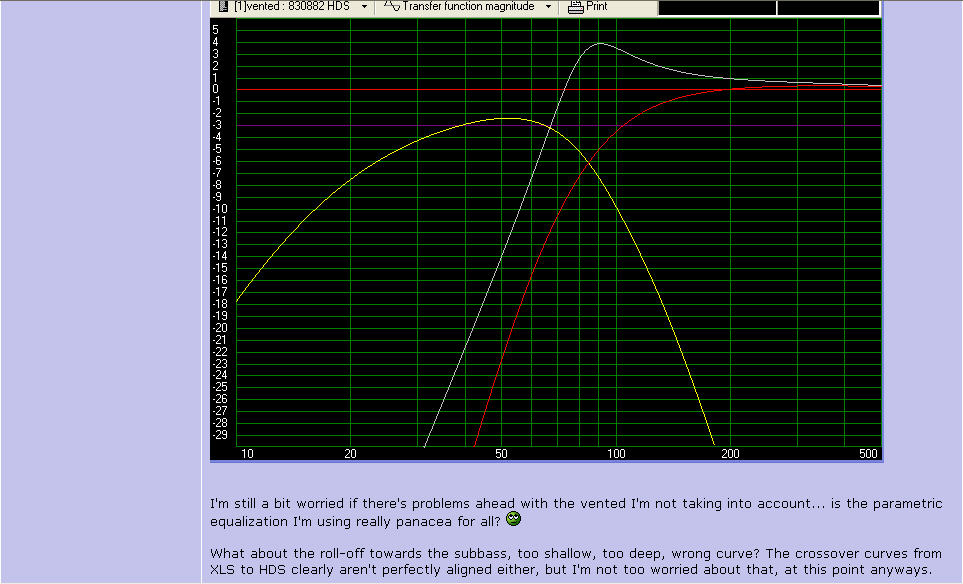This screenshot has width=963, height=584.
Task: Click the '-29' value on the dB axis
Action: click(220, 435)
